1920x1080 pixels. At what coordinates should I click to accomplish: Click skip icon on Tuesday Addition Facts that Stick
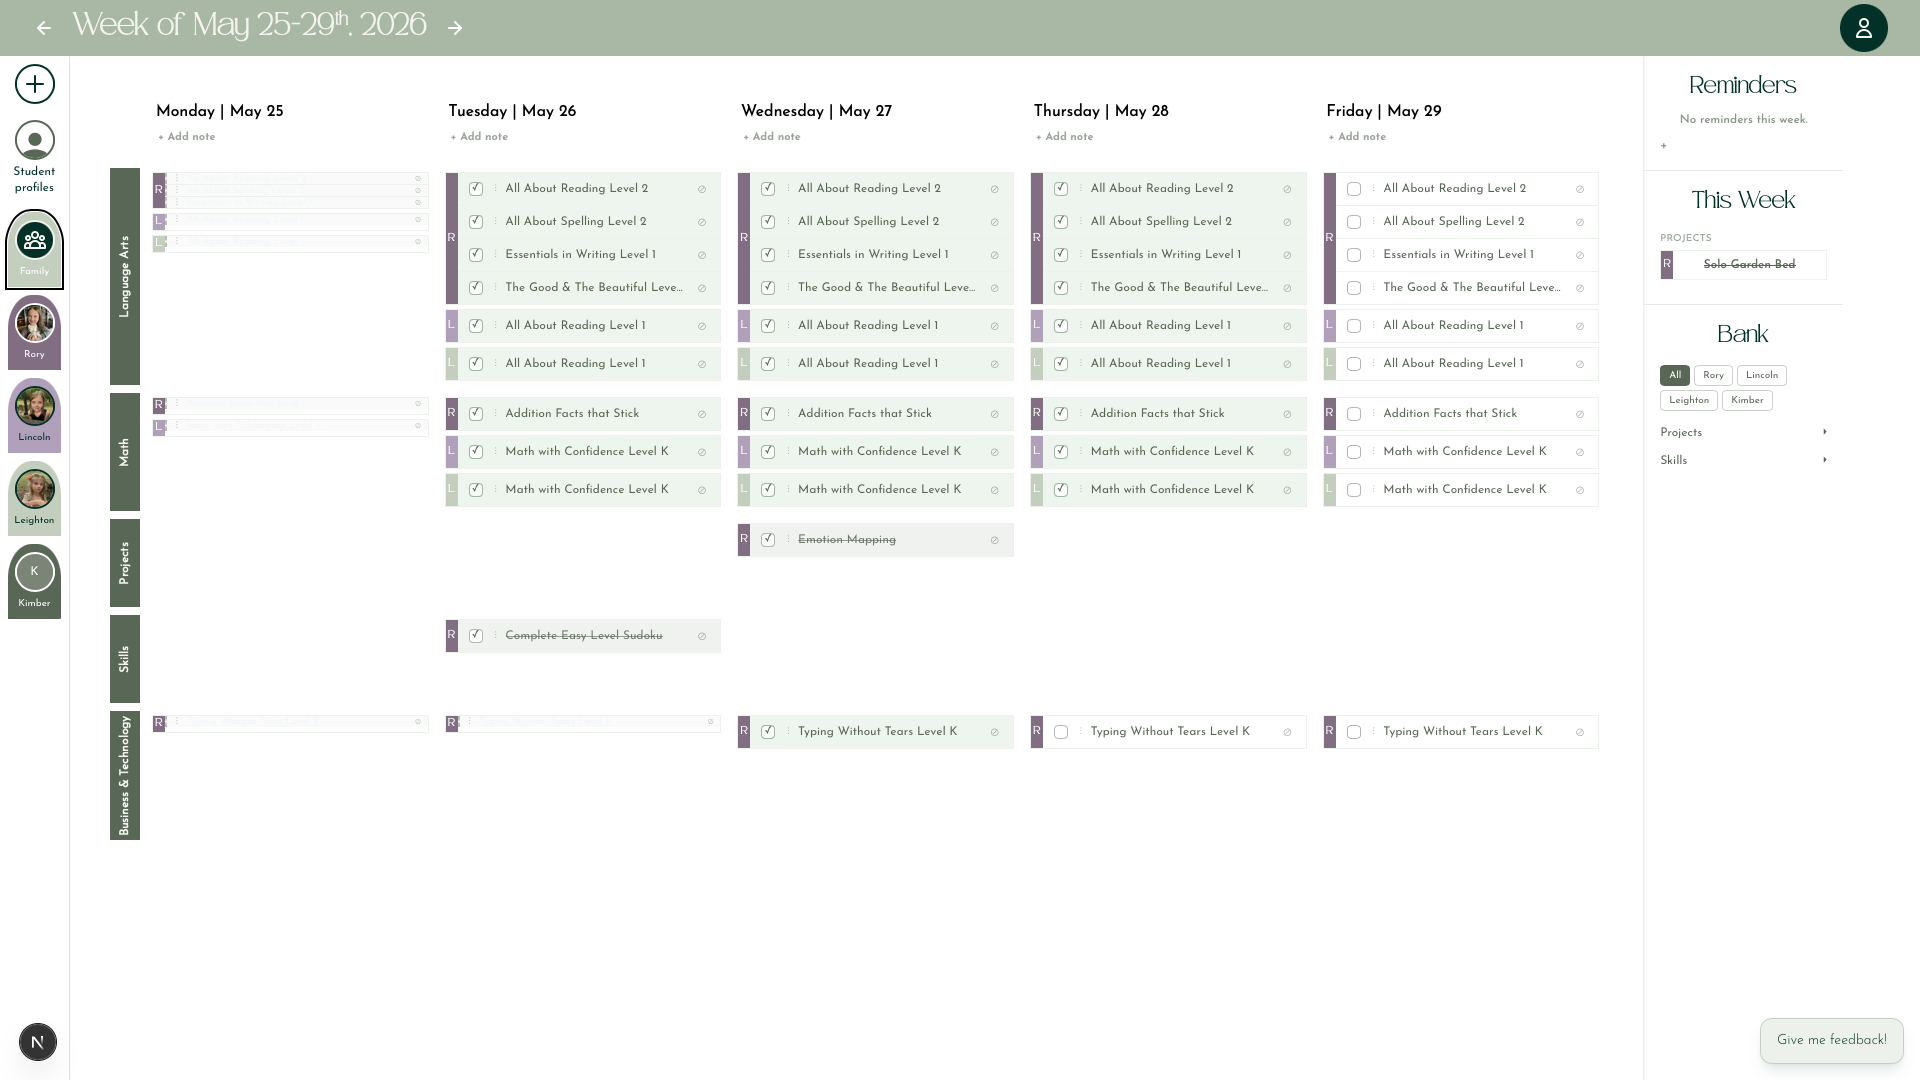(702, 414)
